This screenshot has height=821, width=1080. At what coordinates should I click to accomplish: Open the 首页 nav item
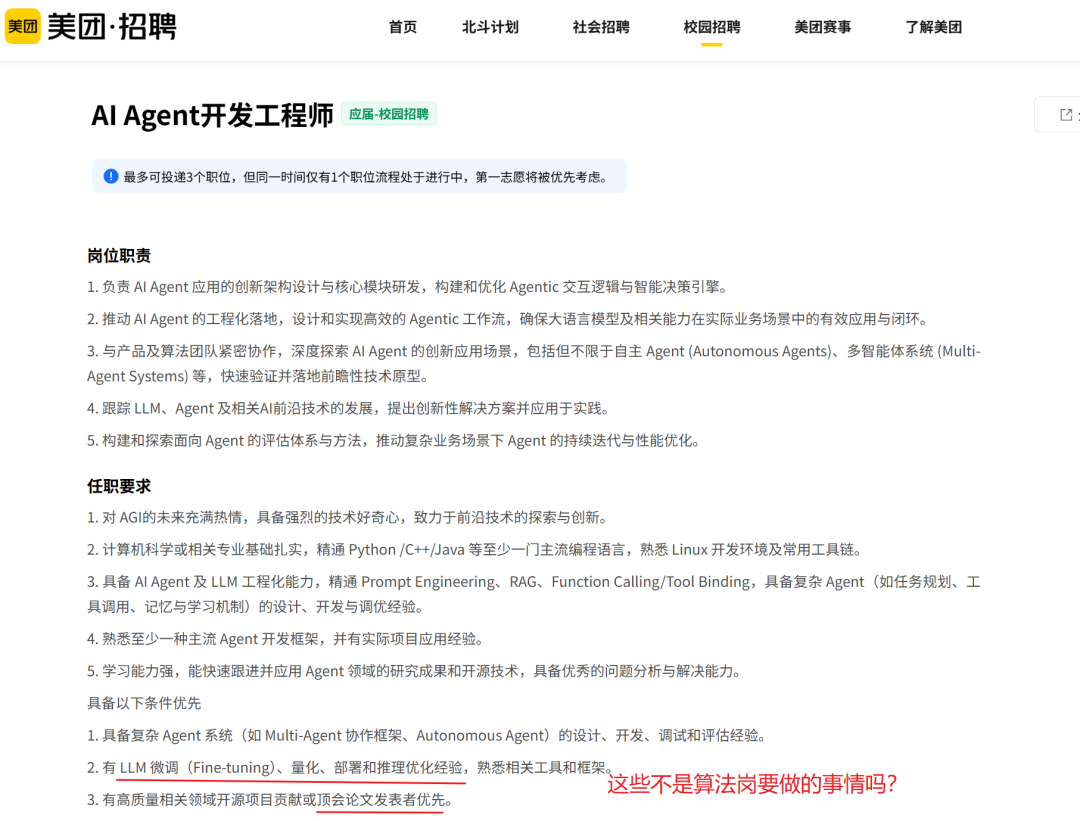[x=403, y=27]
